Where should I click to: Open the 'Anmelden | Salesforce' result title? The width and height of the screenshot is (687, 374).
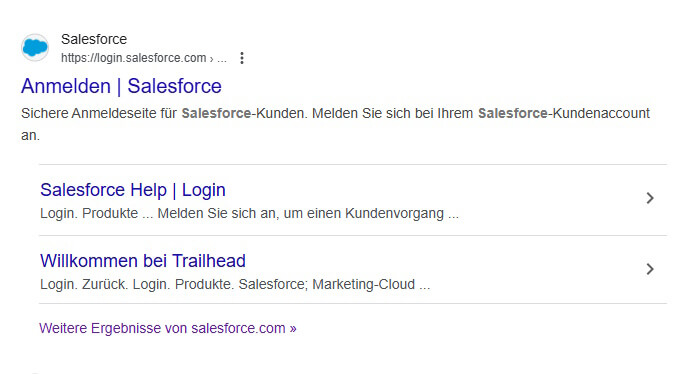121,86
